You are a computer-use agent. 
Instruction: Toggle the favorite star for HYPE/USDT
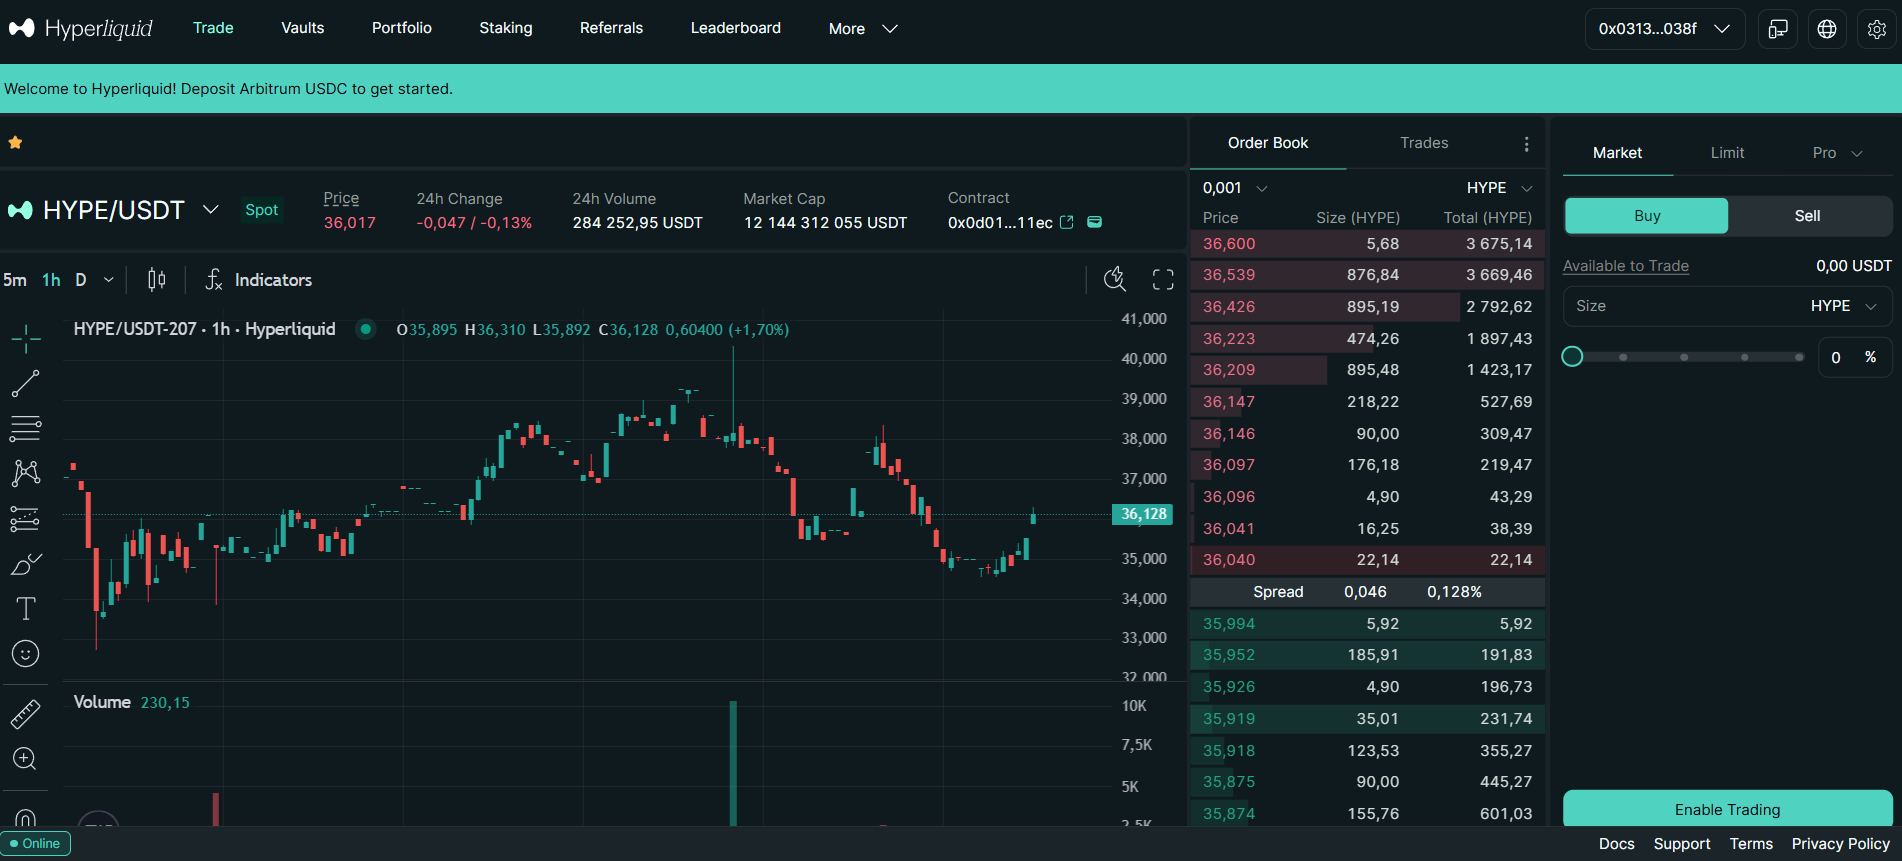(15, 143)
